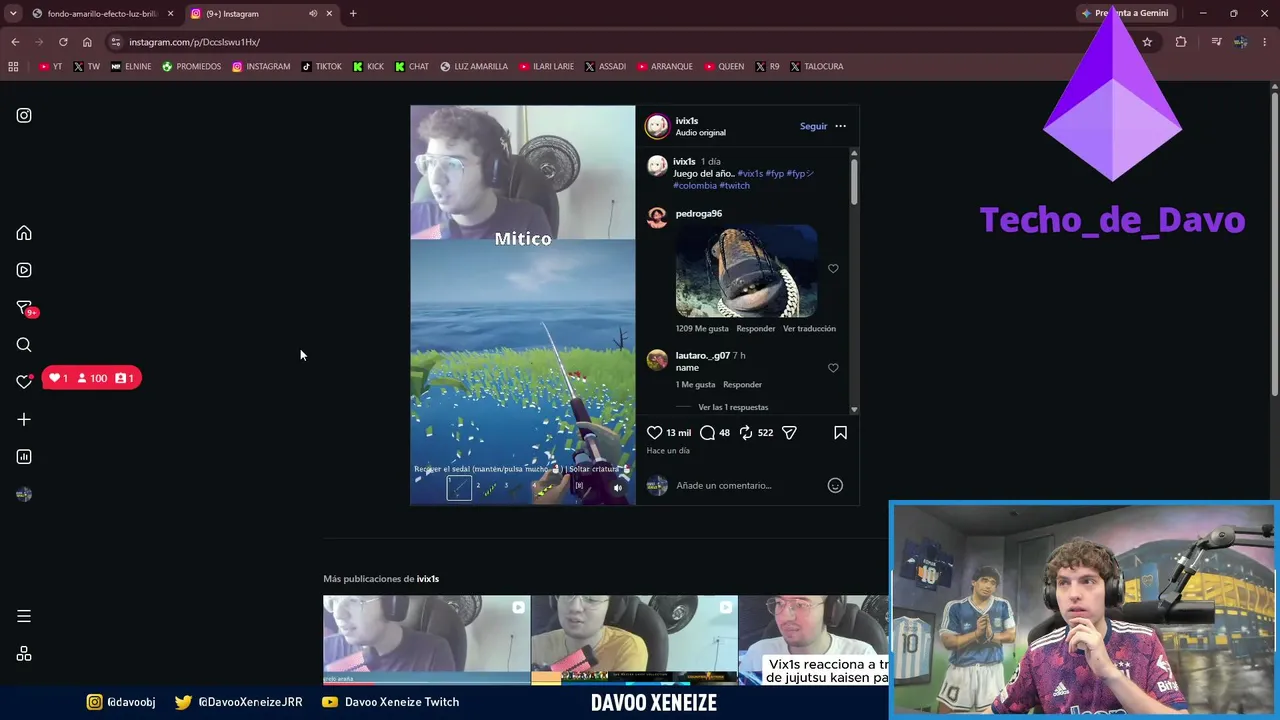Mute the Instagram tab audio indicator
This screenshot has width=1280, height=720.
pos(313,13)
